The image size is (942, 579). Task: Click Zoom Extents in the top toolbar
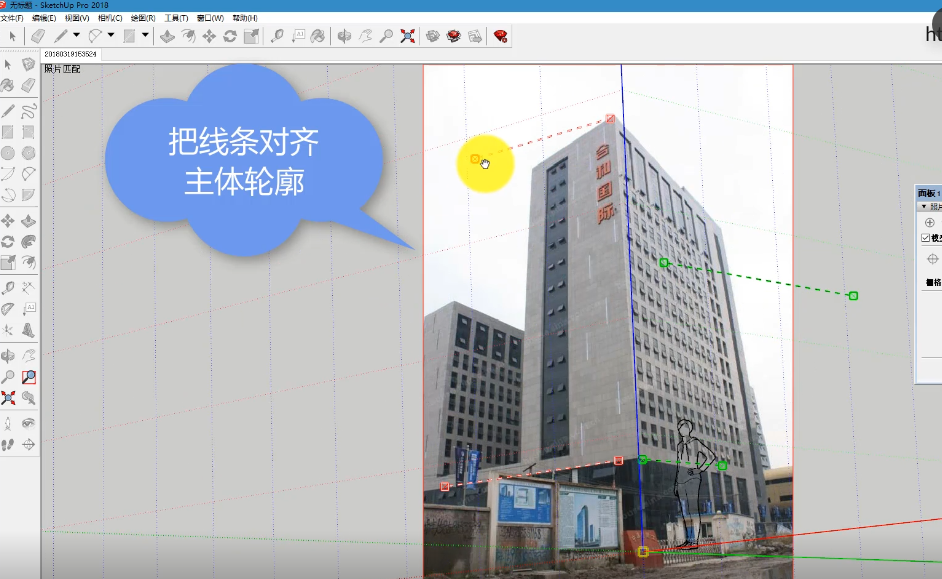pos(408,36)
